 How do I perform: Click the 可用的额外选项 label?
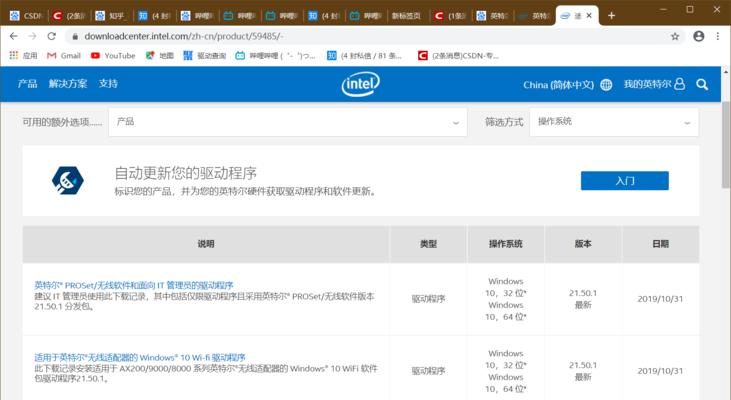point(62,122)
